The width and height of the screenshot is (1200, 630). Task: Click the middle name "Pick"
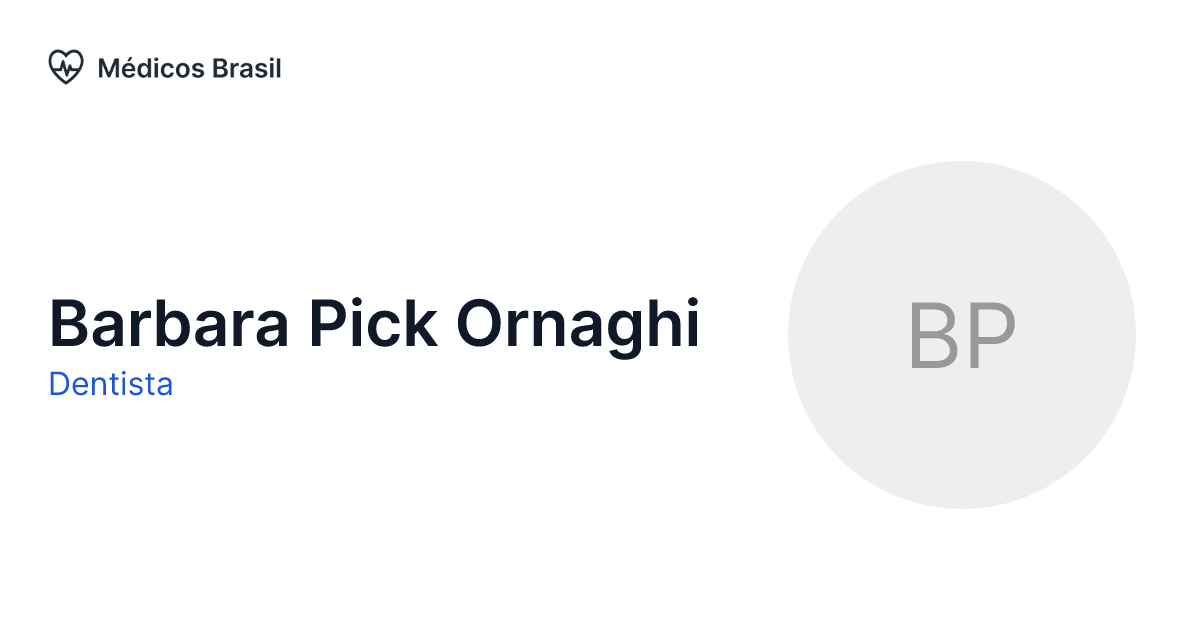pos(373,323)
